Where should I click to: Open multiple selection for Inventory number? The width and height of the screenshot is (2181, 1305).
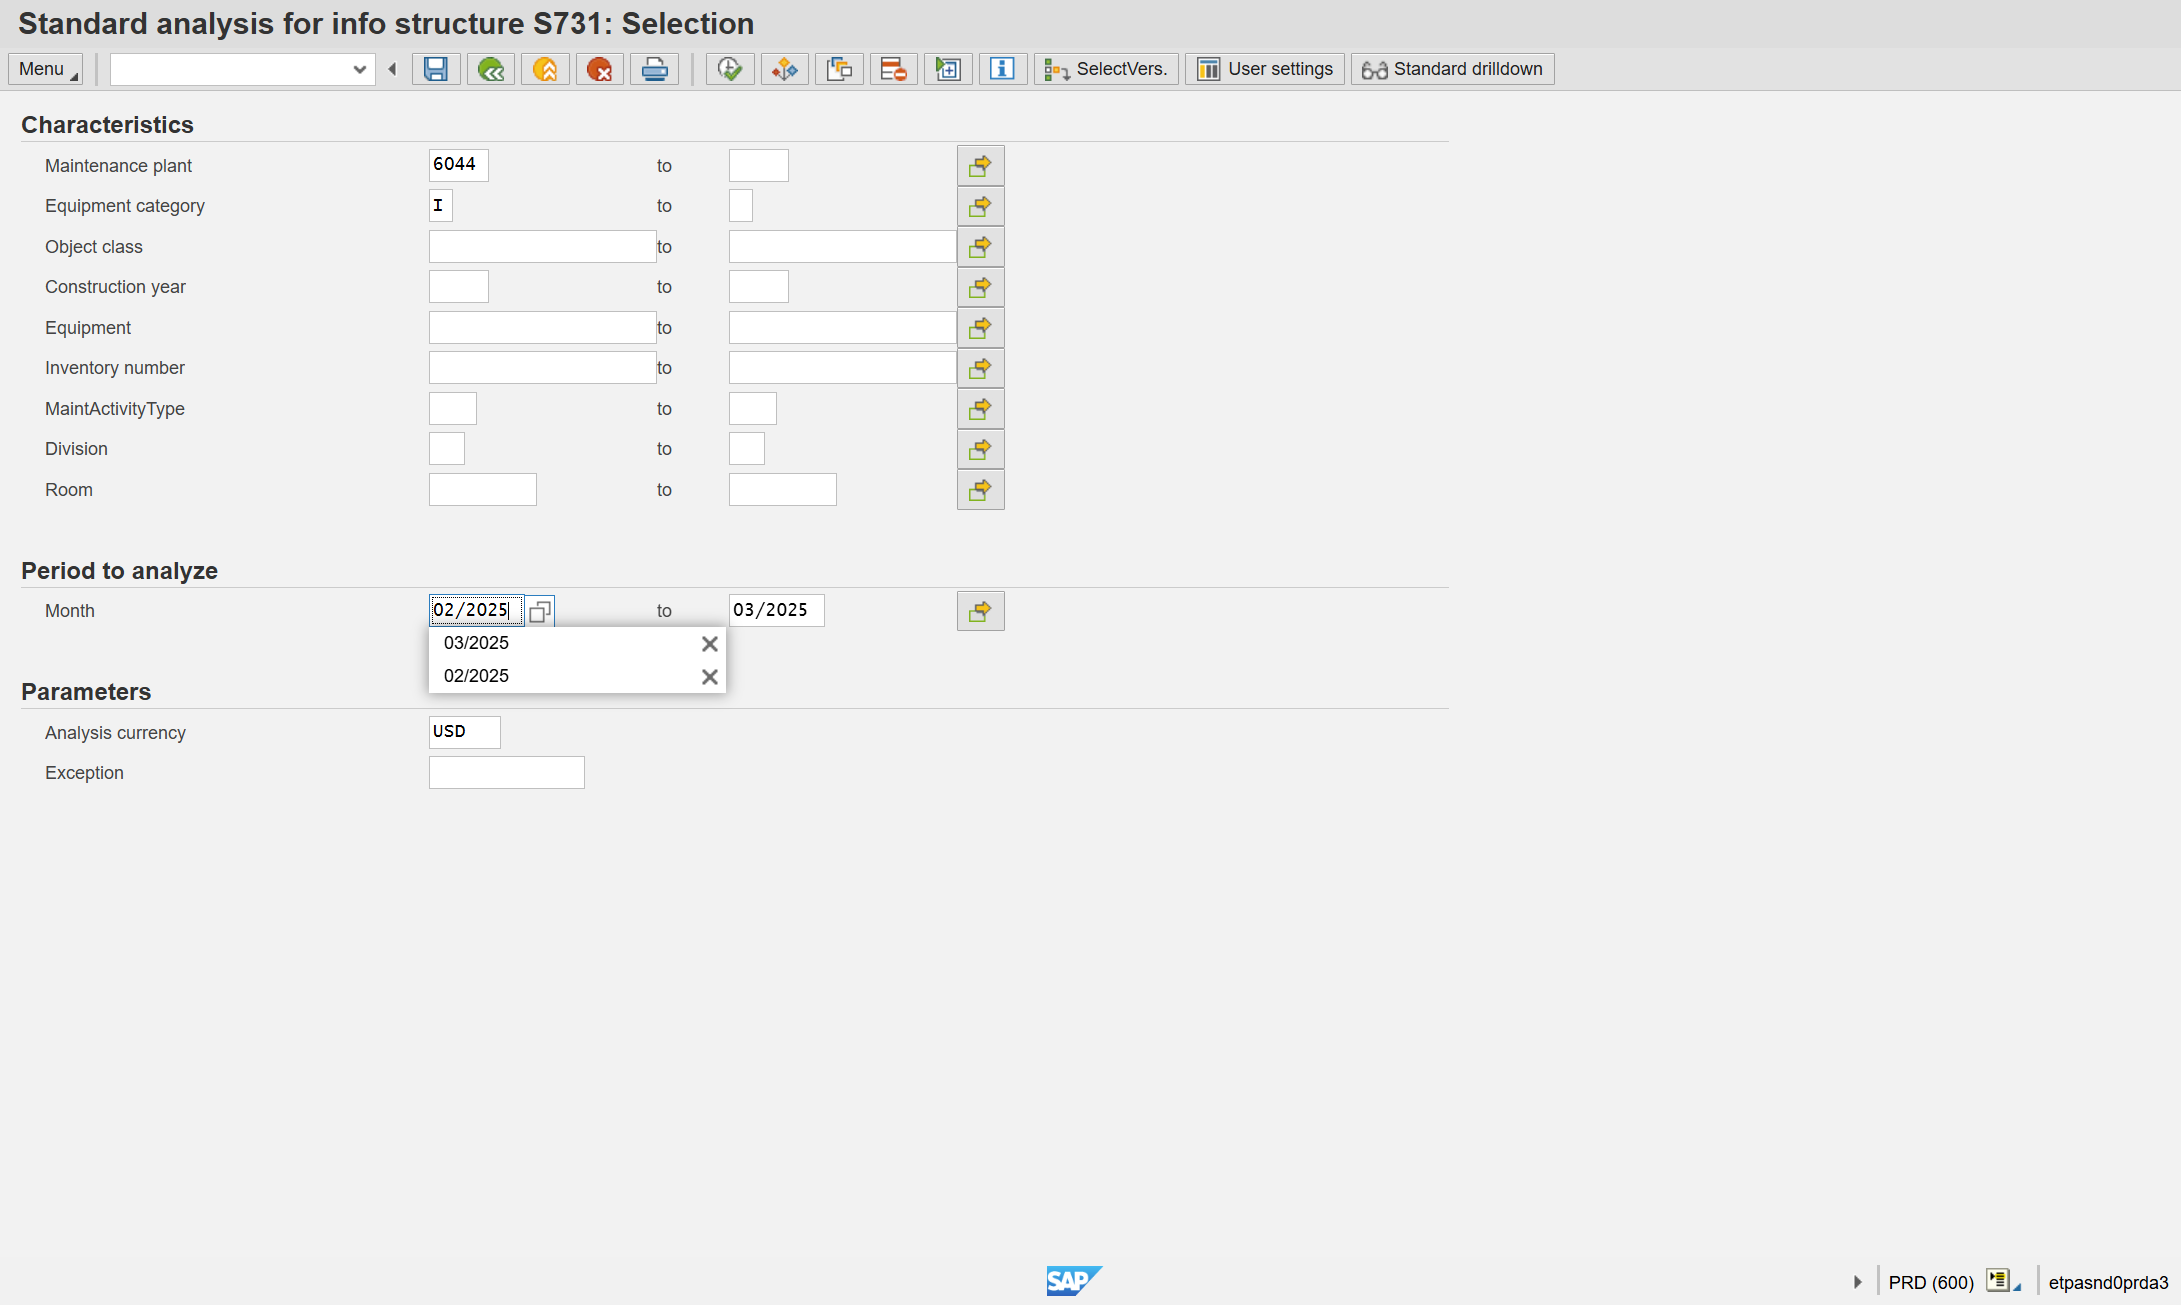pyautogui.click(x=980, y=368)
